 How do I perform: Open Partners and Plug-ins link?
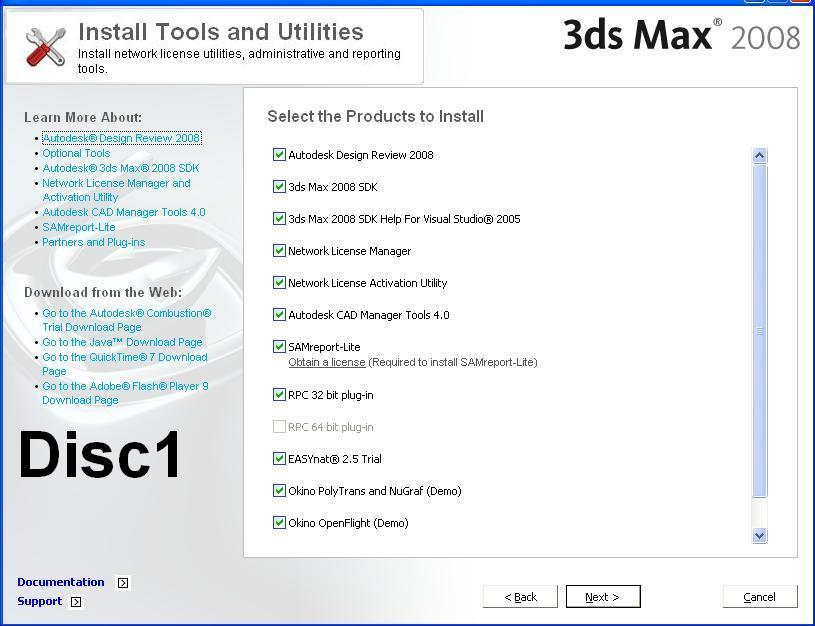(x=94, y=242)
